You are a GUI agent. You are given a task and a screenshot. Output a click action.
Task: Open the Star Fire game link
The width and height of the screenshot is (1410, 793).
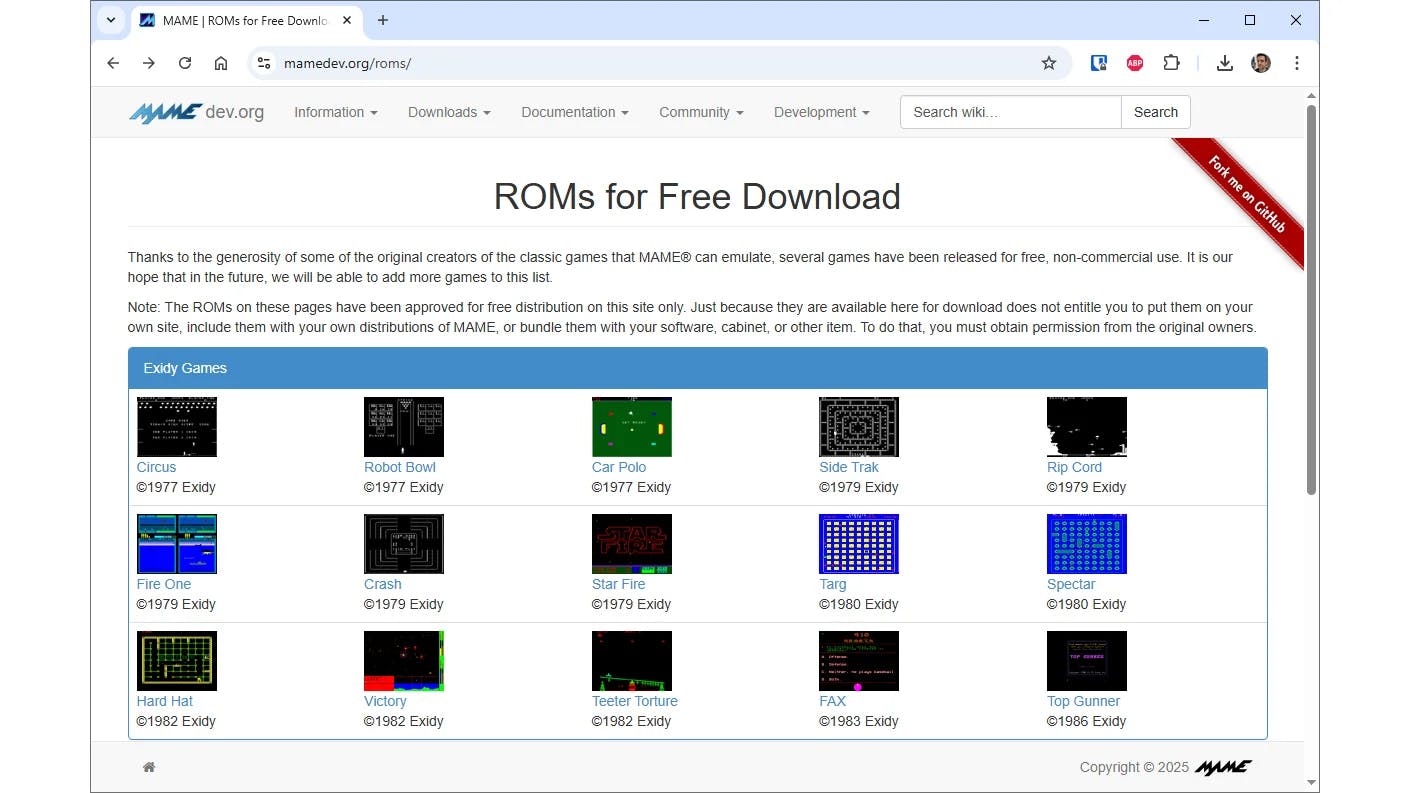tap(619, 584)
